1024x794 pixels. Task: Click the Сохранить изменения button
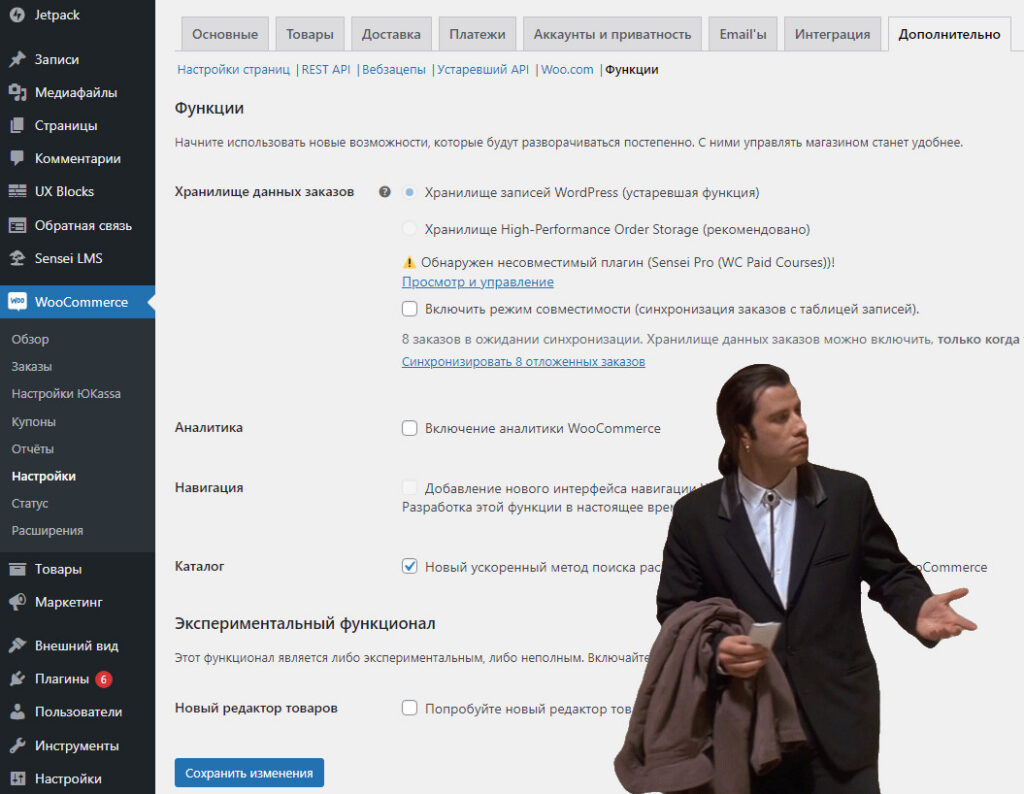[x=249, y=772]
